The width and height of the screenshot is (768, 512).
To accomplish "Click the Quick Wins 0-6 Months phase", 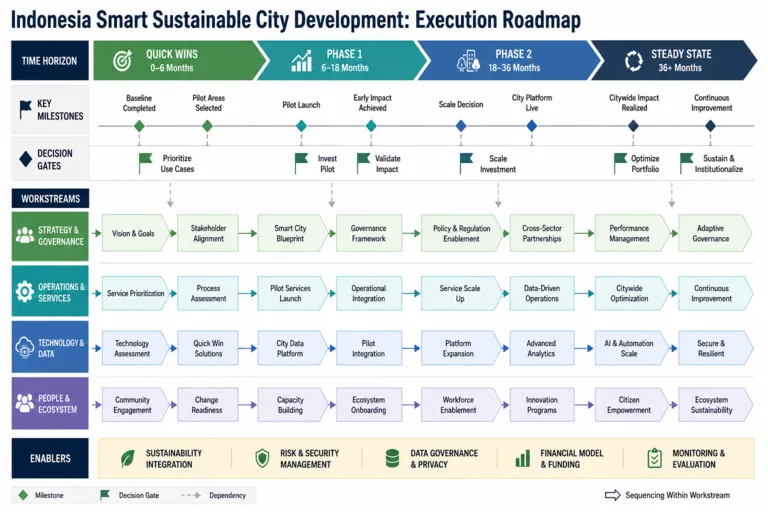I will click(x=180, y=60).
